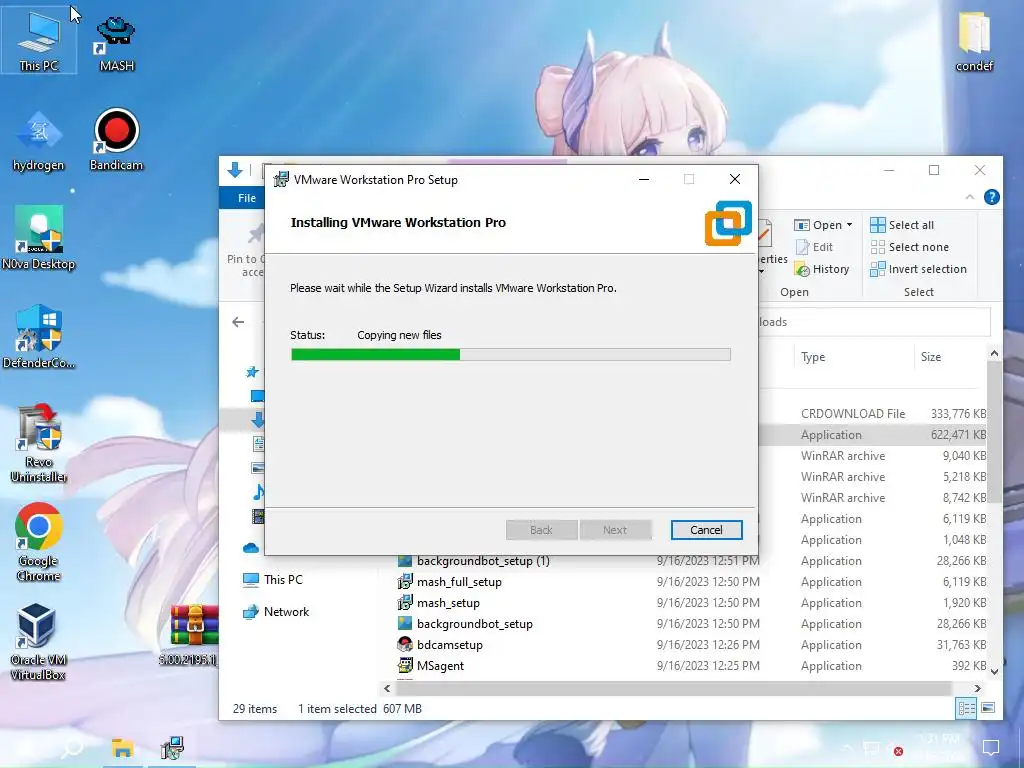This screenshot has height=768, width=1024.
Task: Switch to details view icon
Action: click(x=967, y=709)
